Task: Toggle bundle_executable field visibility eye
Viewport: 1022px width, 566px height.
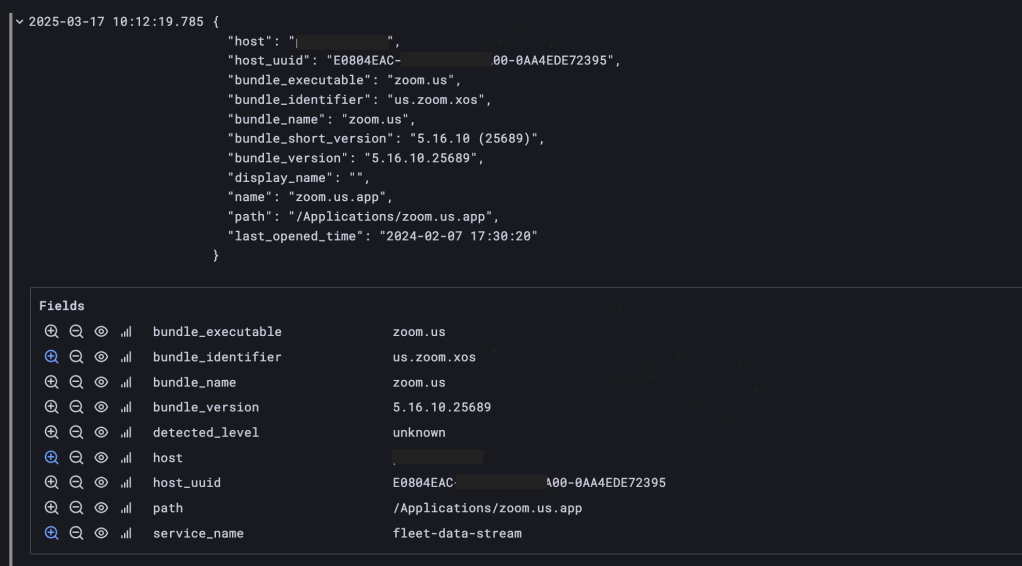Action: [101, 332]
